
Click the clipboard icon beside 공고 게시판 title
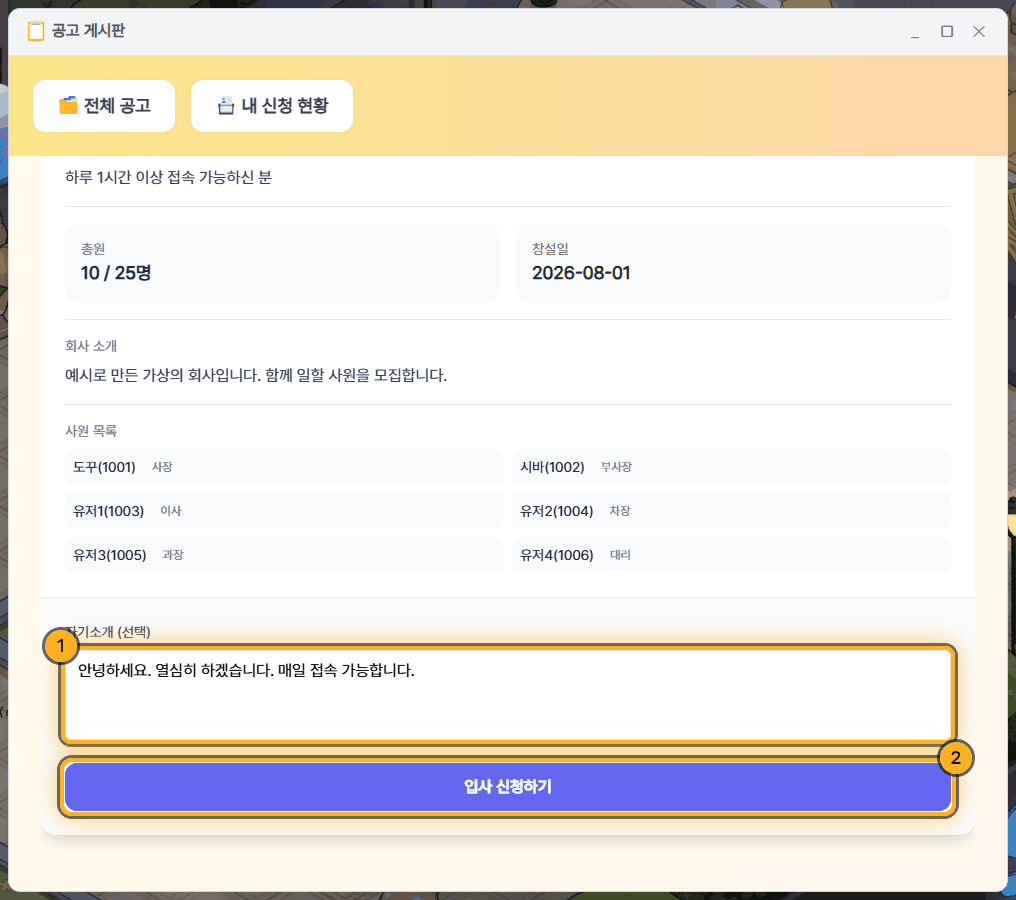pos(36,30)
